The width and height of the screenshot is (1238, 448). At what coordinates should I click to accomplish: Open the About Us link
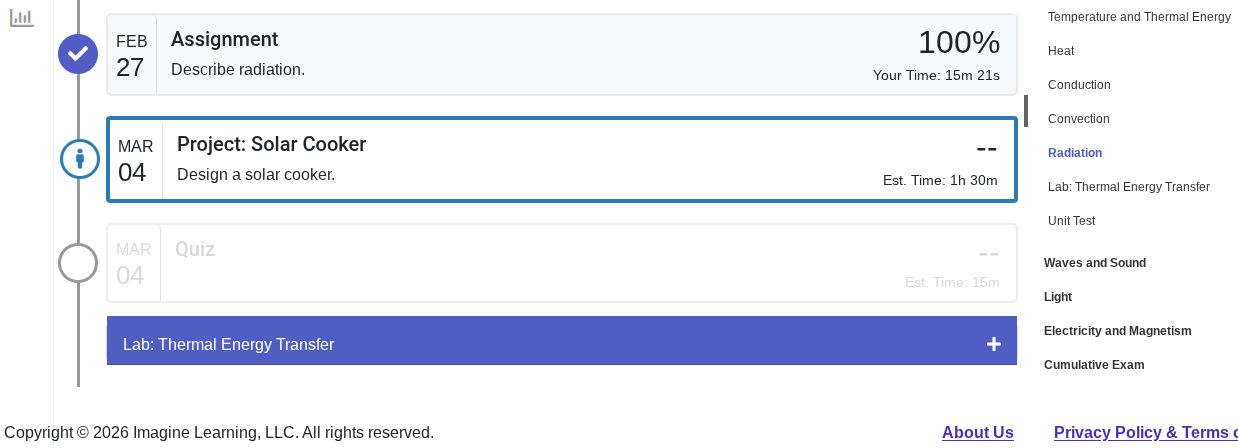click(x=977, y=432)
